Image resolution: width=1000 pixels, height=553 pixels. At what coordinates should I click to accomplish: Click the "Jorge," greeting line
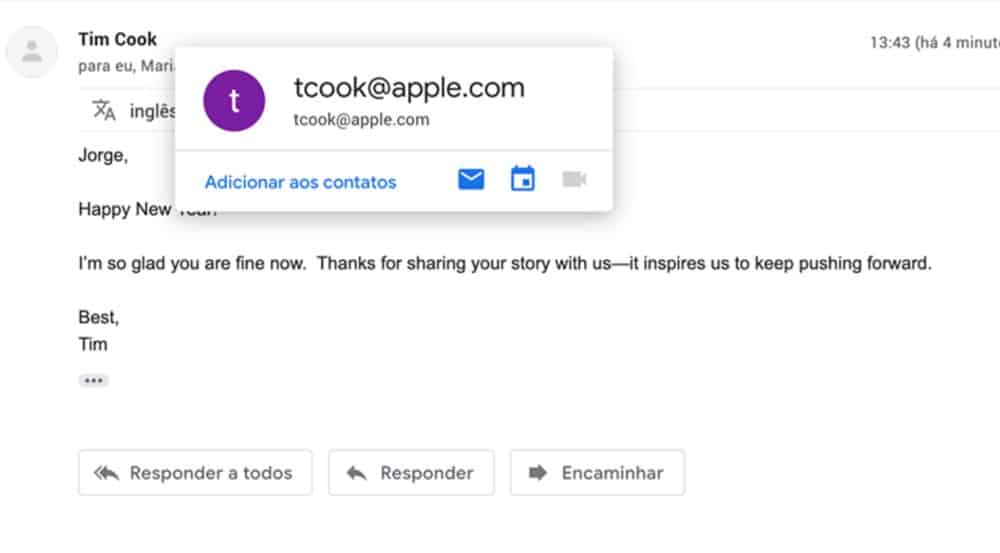[x=103, y=155]
